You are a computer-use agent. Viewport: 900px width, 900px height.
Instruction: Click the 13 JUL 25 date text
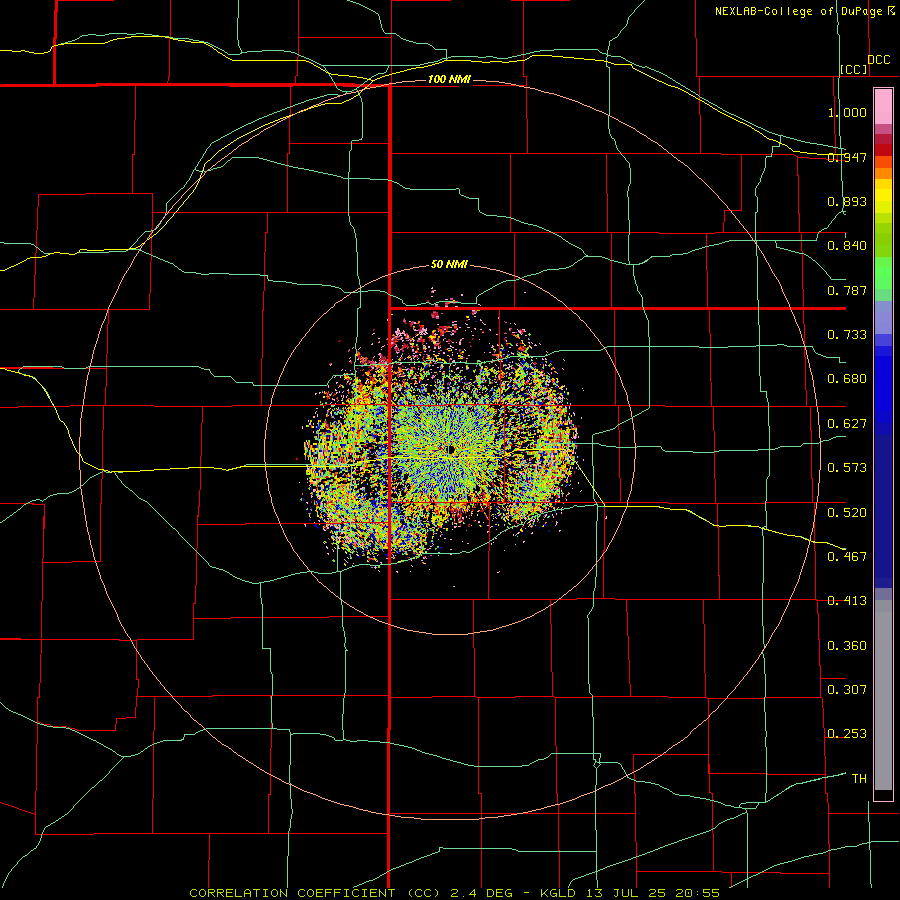pyautogui.click(x=626, y=893)
